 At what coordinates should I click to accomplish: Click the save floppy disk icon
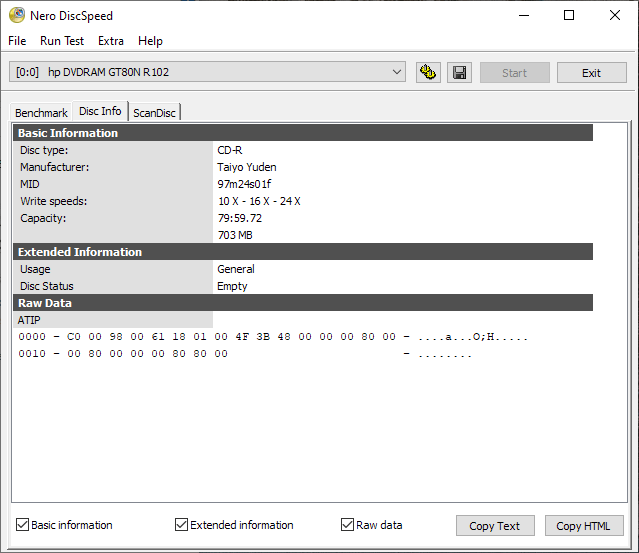coord(459,73)
